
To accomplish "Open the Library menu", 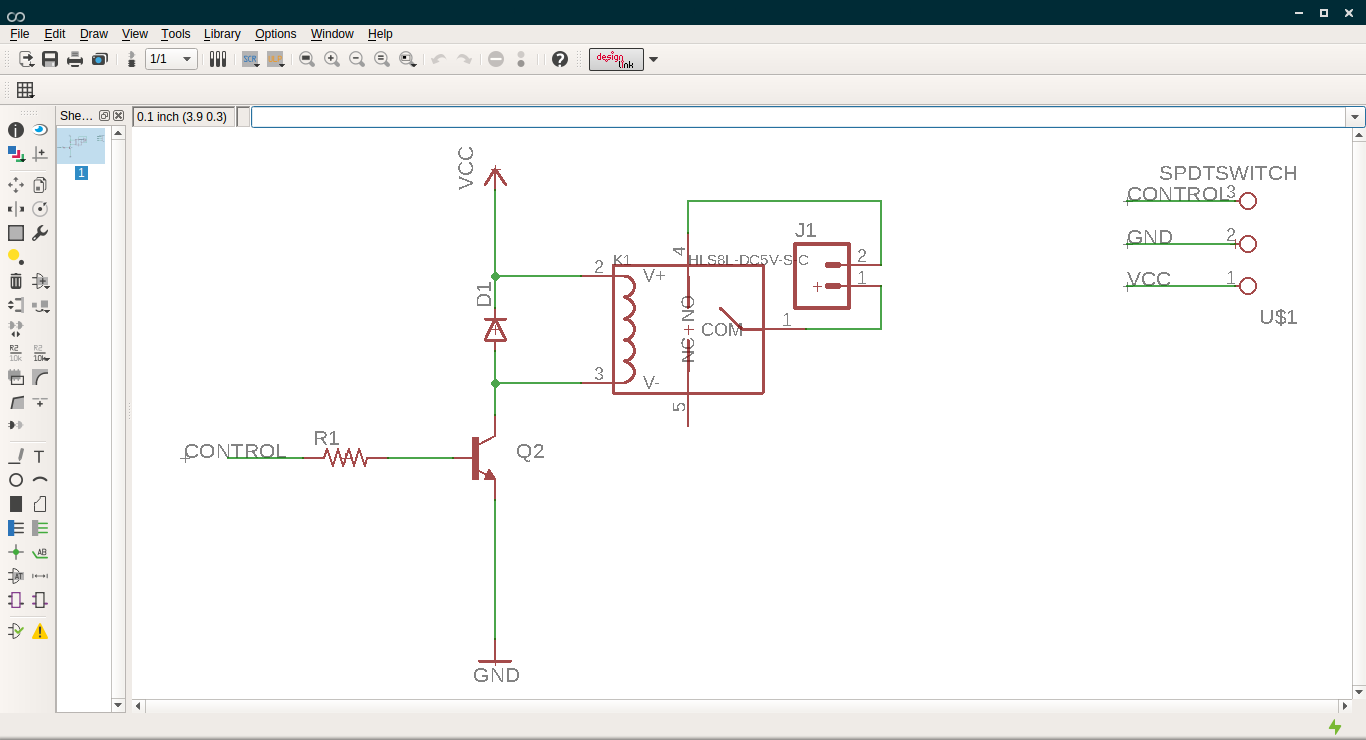I will (222, 33).
